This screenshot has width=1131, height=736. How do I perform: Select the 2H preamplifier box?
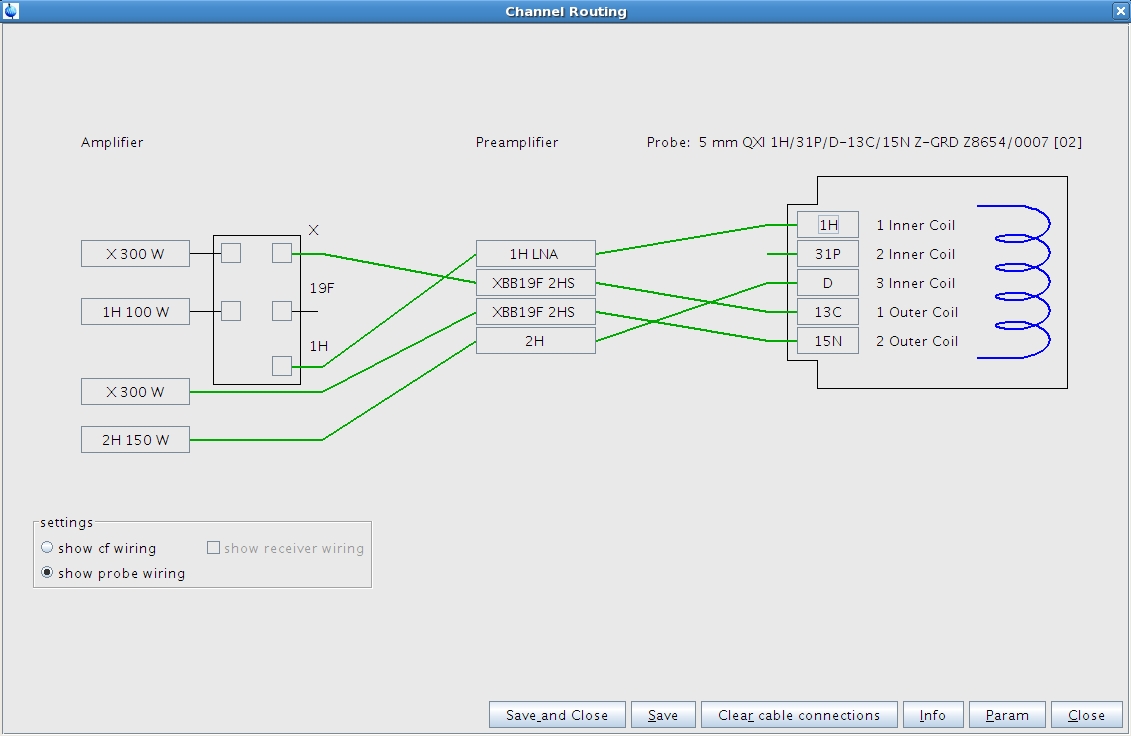[x=535, y=341]
